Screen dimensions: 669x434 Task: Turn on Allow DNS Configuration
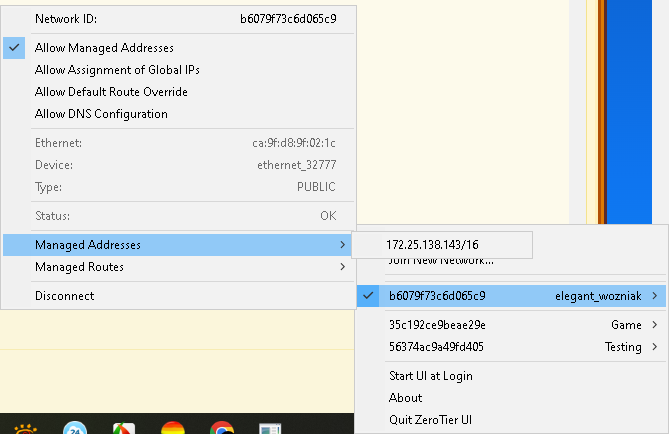tap(101, 114)
